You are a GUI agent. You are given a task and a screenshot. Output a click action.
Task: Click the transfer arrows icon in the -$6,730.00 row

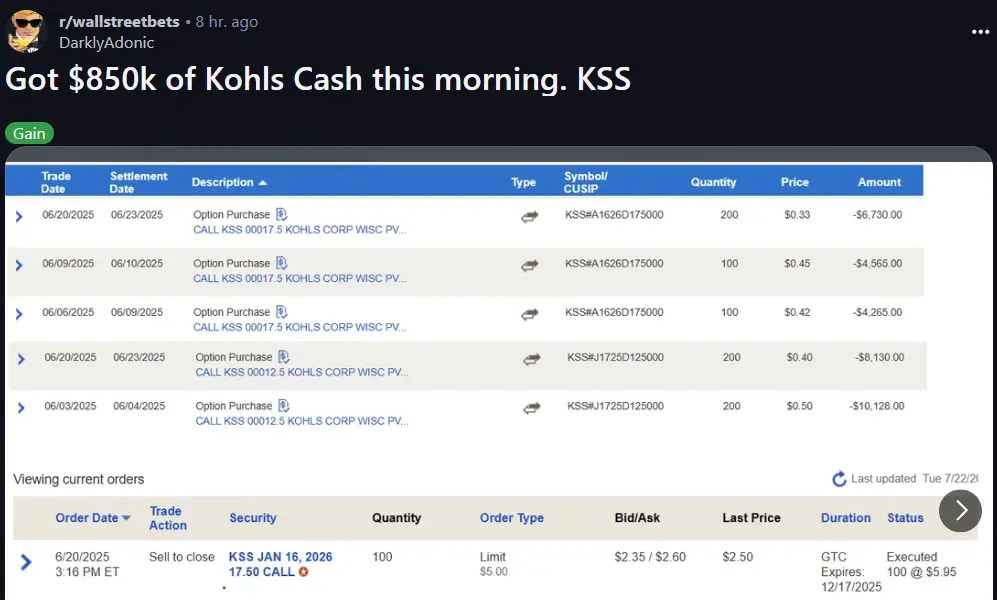tap(530, 217)
